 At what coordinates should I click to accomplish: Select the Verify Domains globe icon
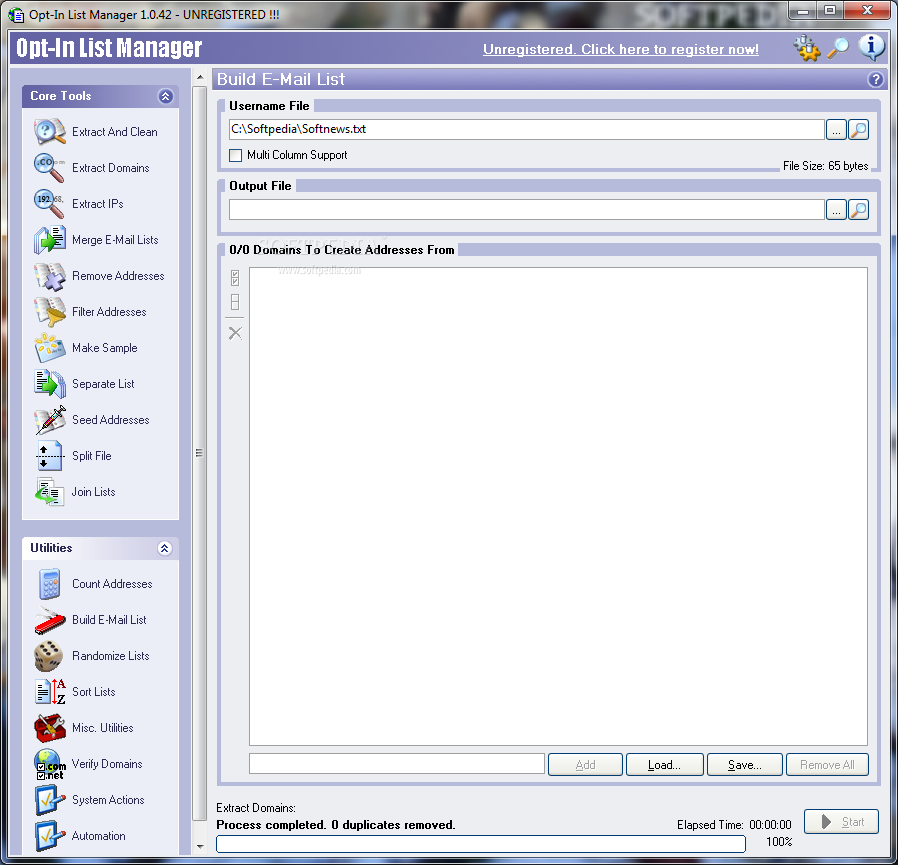click(x=49, y=764)
